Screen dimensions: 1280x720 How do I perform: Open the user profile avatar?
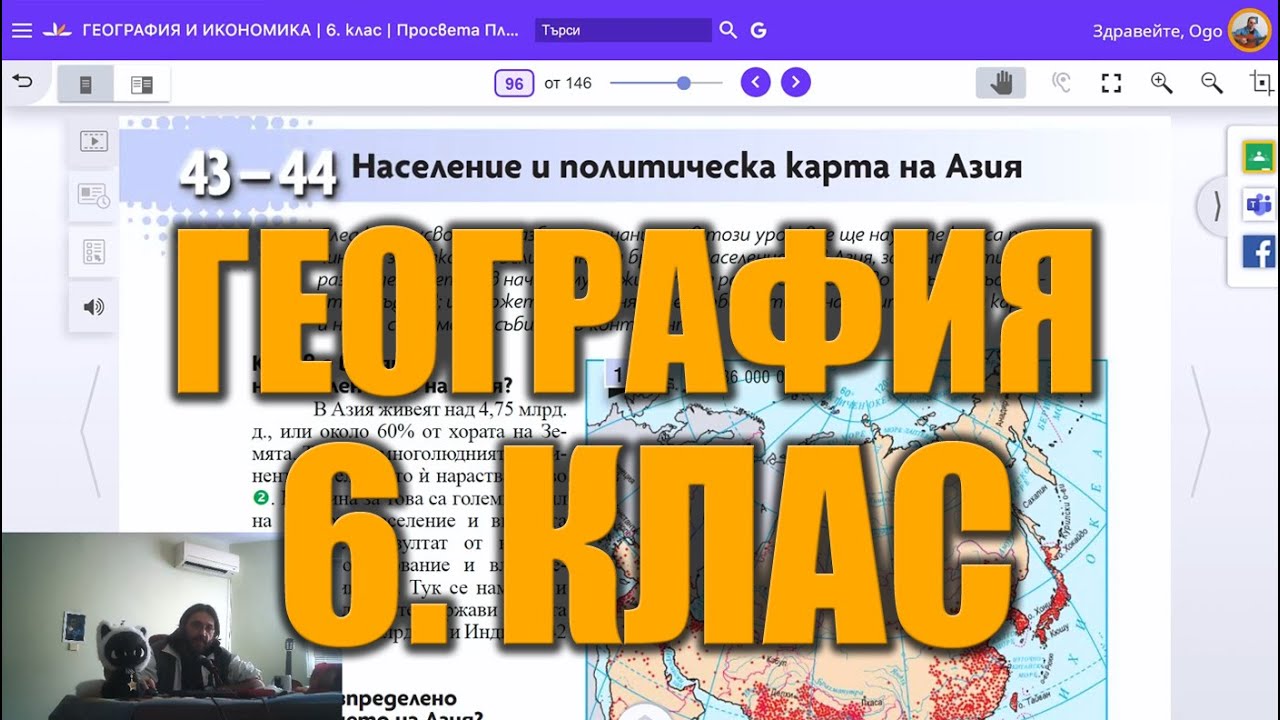pos(1250,30)
